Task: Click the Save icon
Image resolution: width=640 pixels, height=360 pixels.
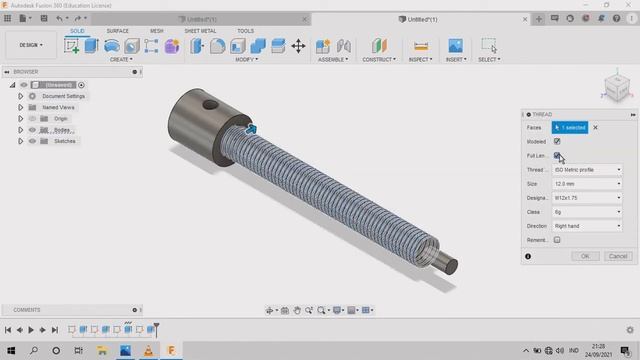Action: pyautogui.click(x=44, y=18)
